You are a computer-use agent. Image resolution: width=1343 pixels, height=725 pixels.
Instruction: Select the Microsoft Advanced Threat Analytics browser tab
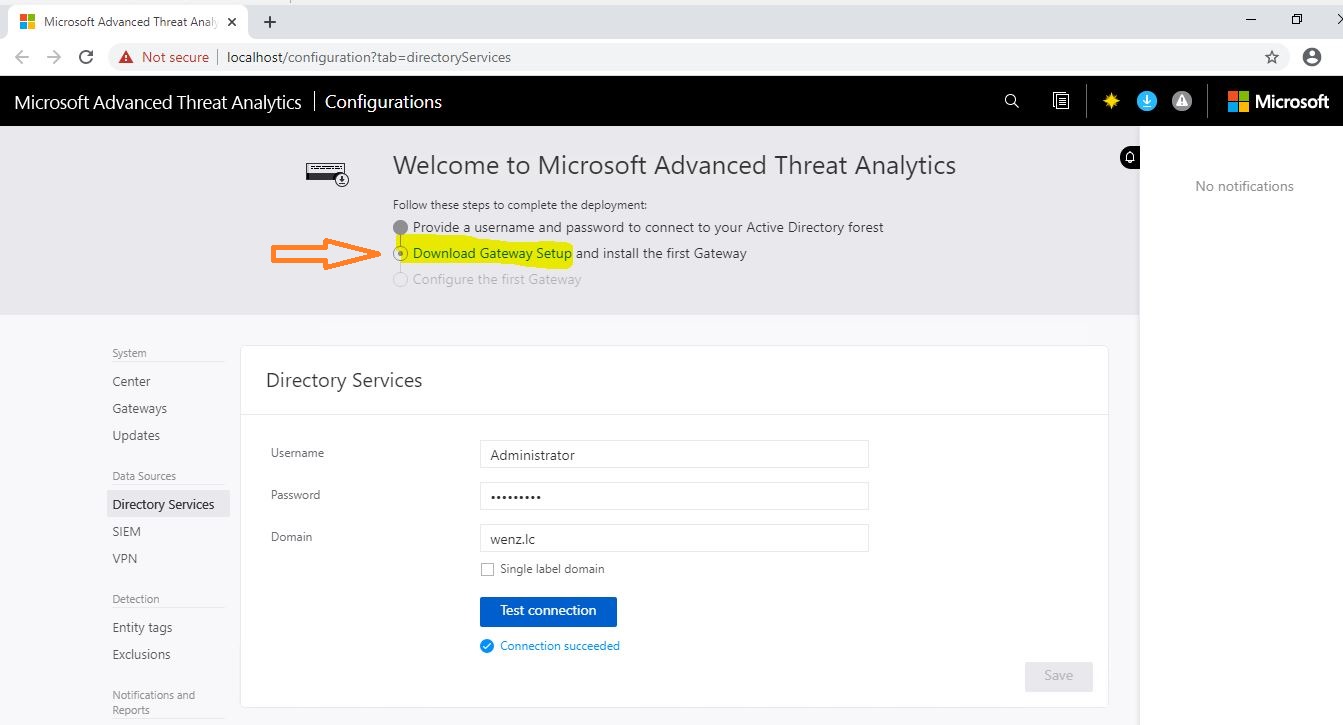tap(128, 21)
